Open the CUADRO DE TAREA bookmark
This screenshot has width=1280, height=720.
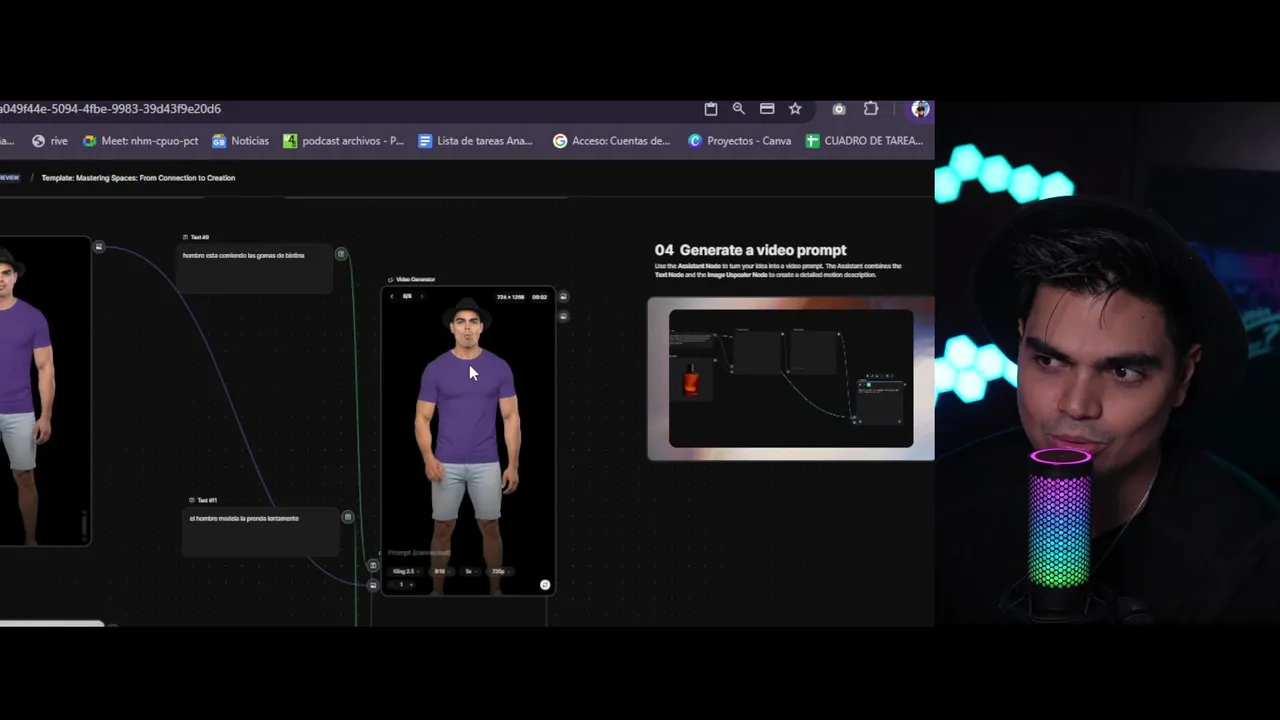tap(865, 141)
